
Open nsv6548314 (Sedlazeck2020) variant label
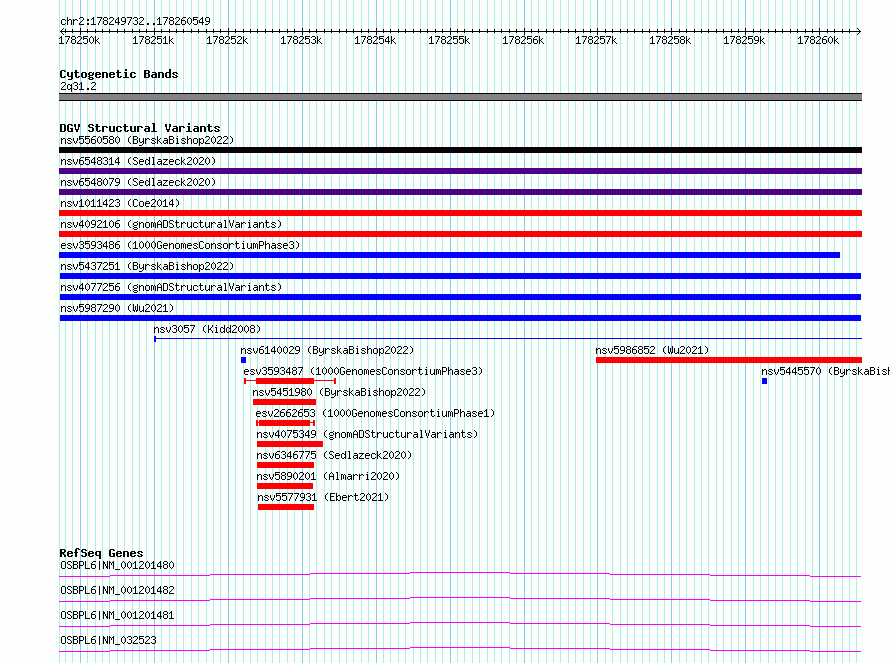click(x=138, y=161)
